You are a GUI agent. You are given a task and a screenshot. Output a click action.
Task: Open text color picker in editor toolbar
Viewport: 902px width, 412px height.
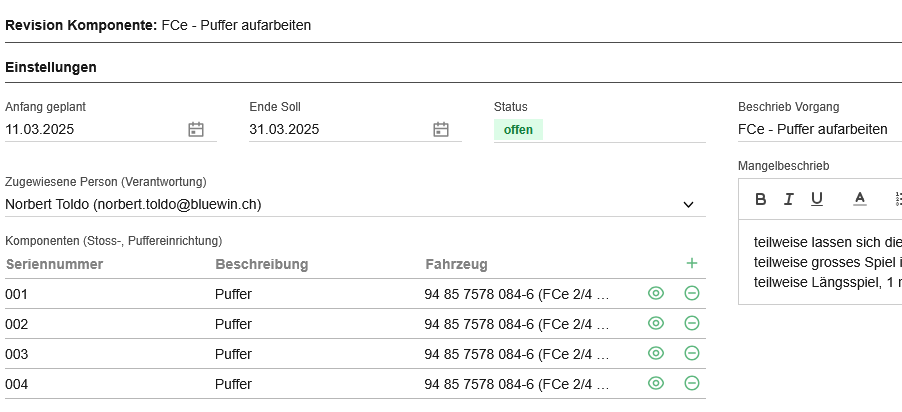click(x=859, y=199)
